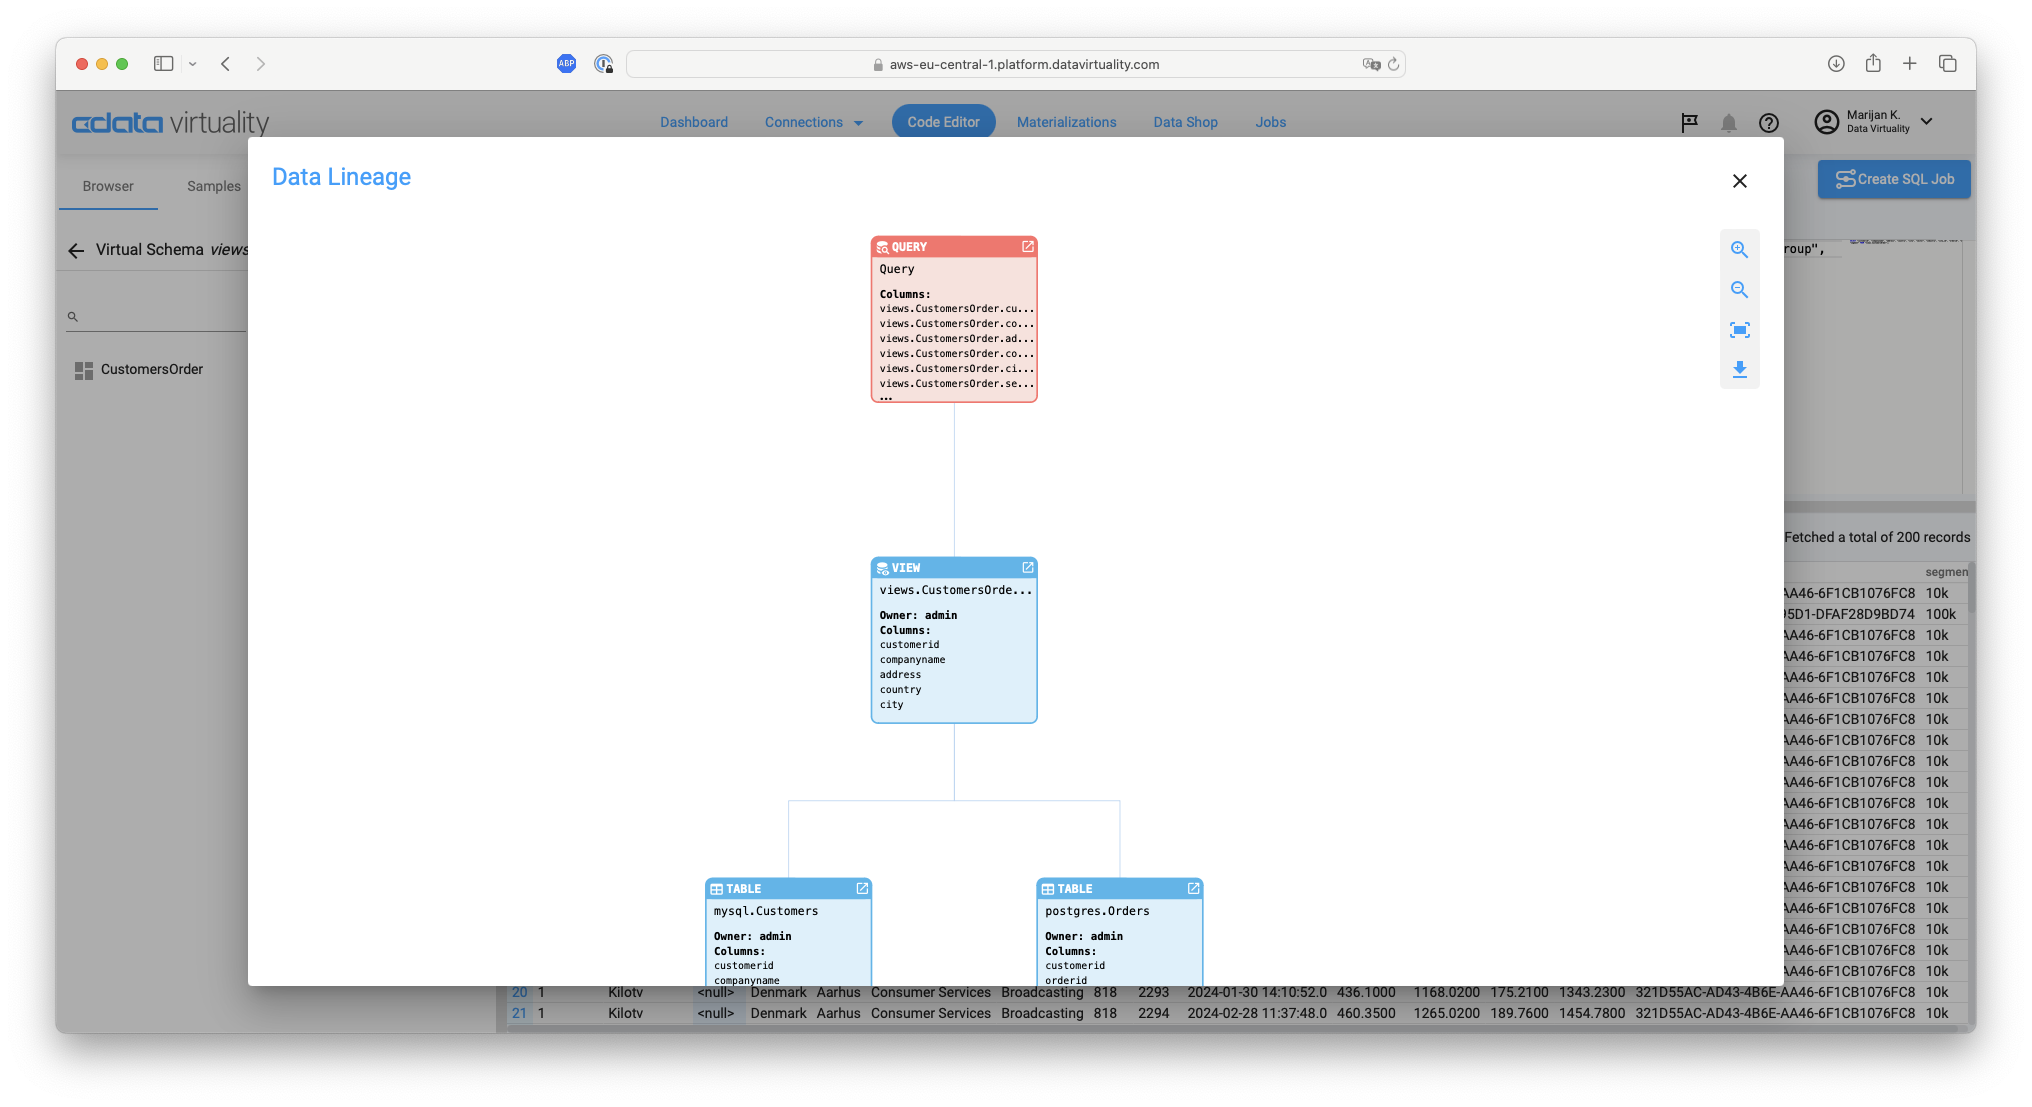This screenshot has height=1107, width=2032.
Task: Open the help menu
Action: pyautogui.click(x=1768, y=123)
